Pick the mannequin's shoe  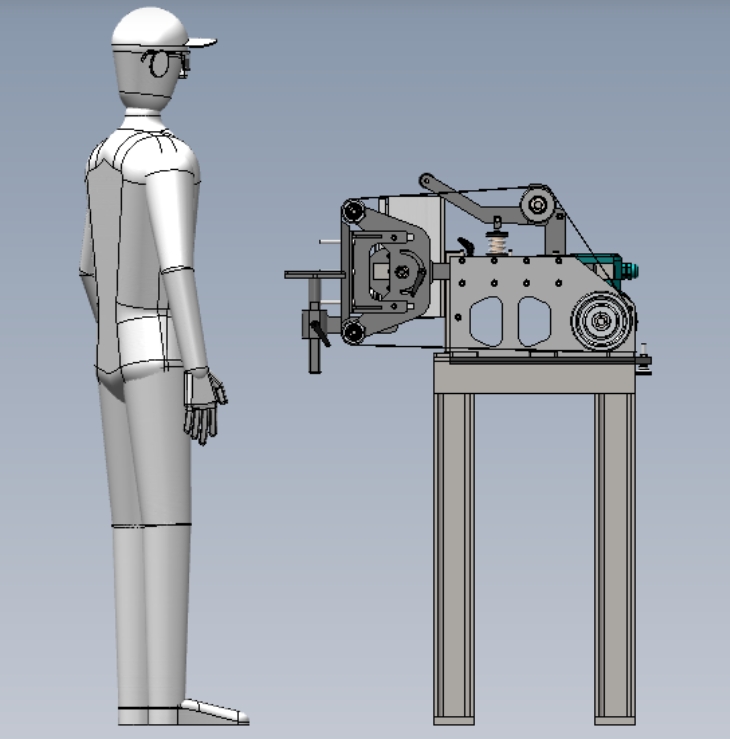[x=213, y=712]
